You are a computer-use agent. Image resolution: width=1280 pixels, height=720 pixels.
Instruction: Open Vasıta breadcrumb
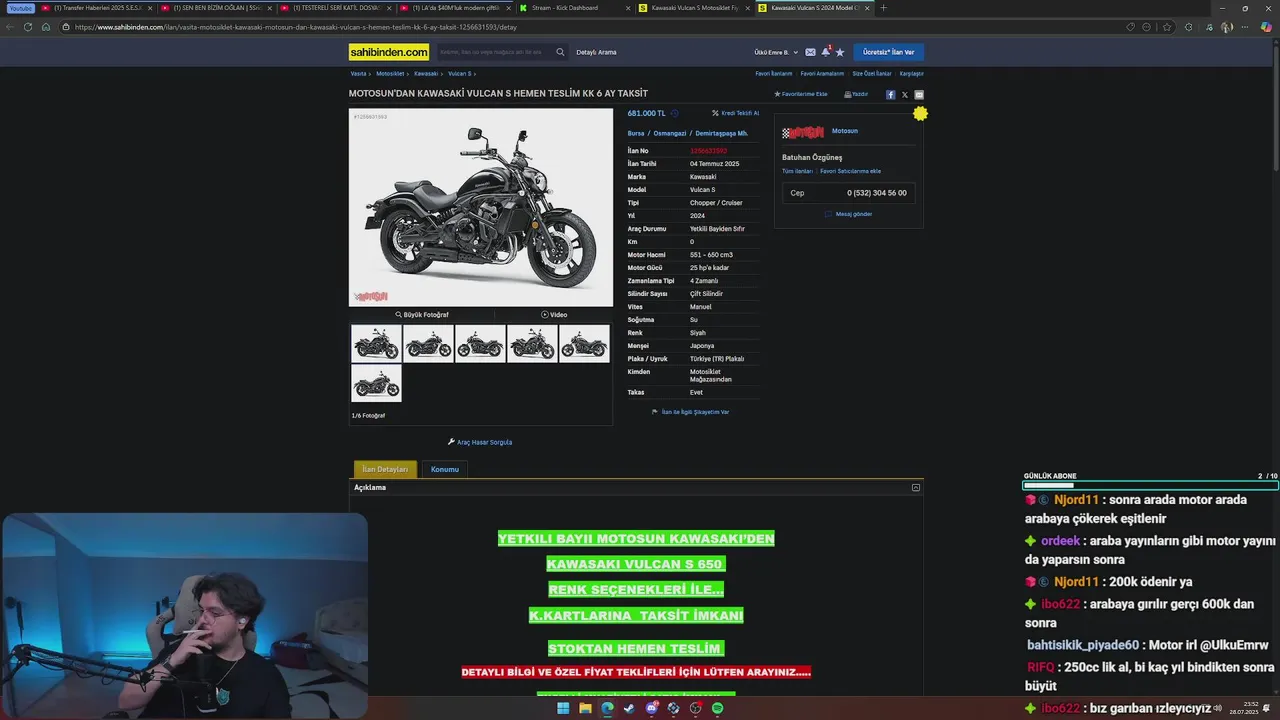pos(358,74)
